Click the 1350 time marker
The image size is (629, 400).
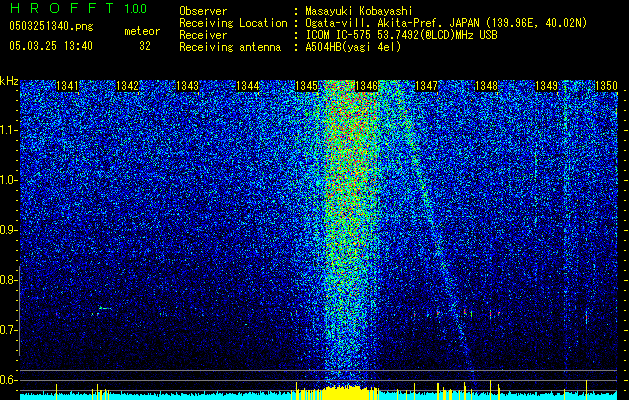606,86
